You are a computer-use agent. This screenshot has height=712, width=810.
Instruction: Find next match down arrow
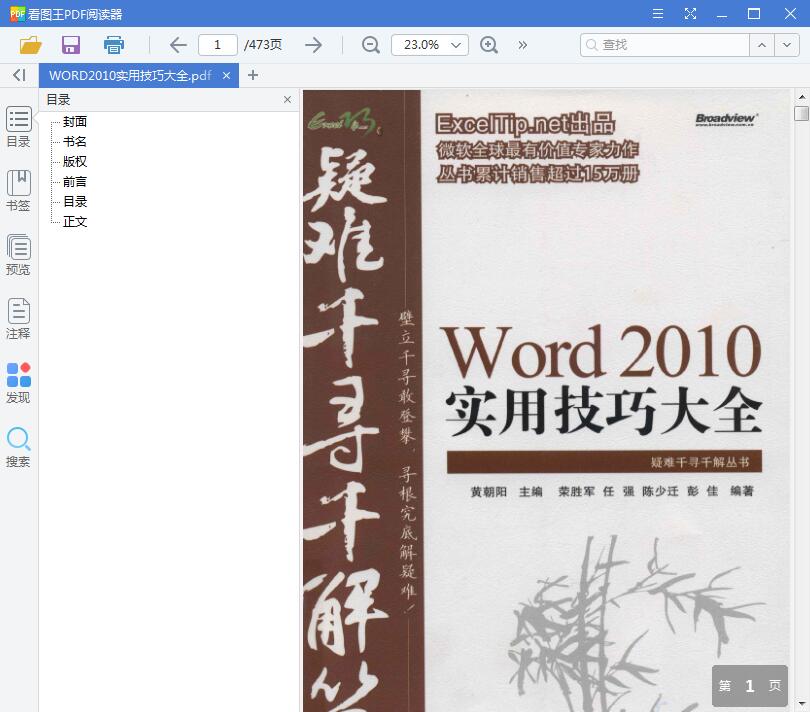pyautogui.click(x=787, y=45)
